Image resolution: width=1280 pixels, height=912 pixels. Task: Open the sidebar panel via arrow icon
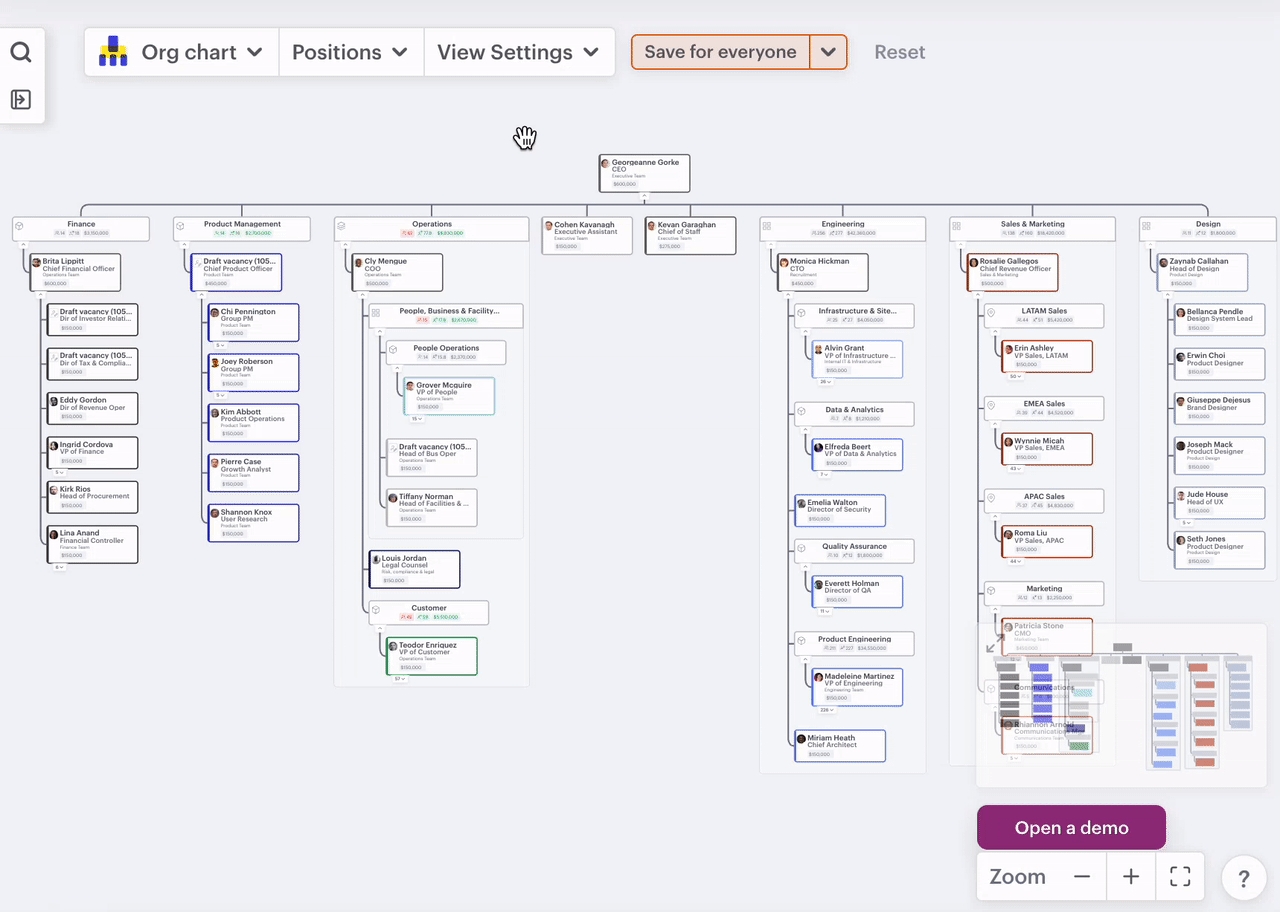click(x=21, y=99)
